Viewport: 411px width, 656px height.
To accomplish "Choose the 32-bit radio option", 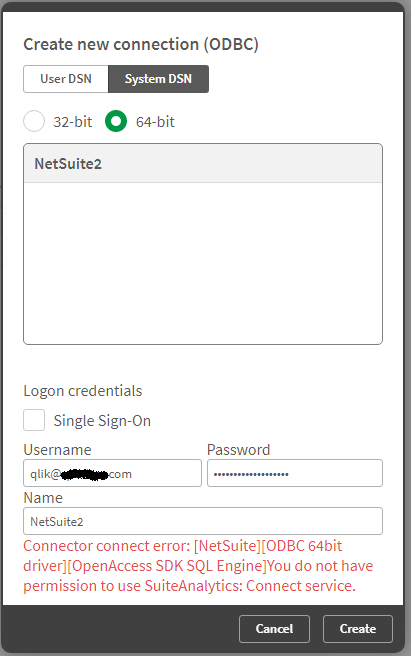I will (x=34, y=121).
